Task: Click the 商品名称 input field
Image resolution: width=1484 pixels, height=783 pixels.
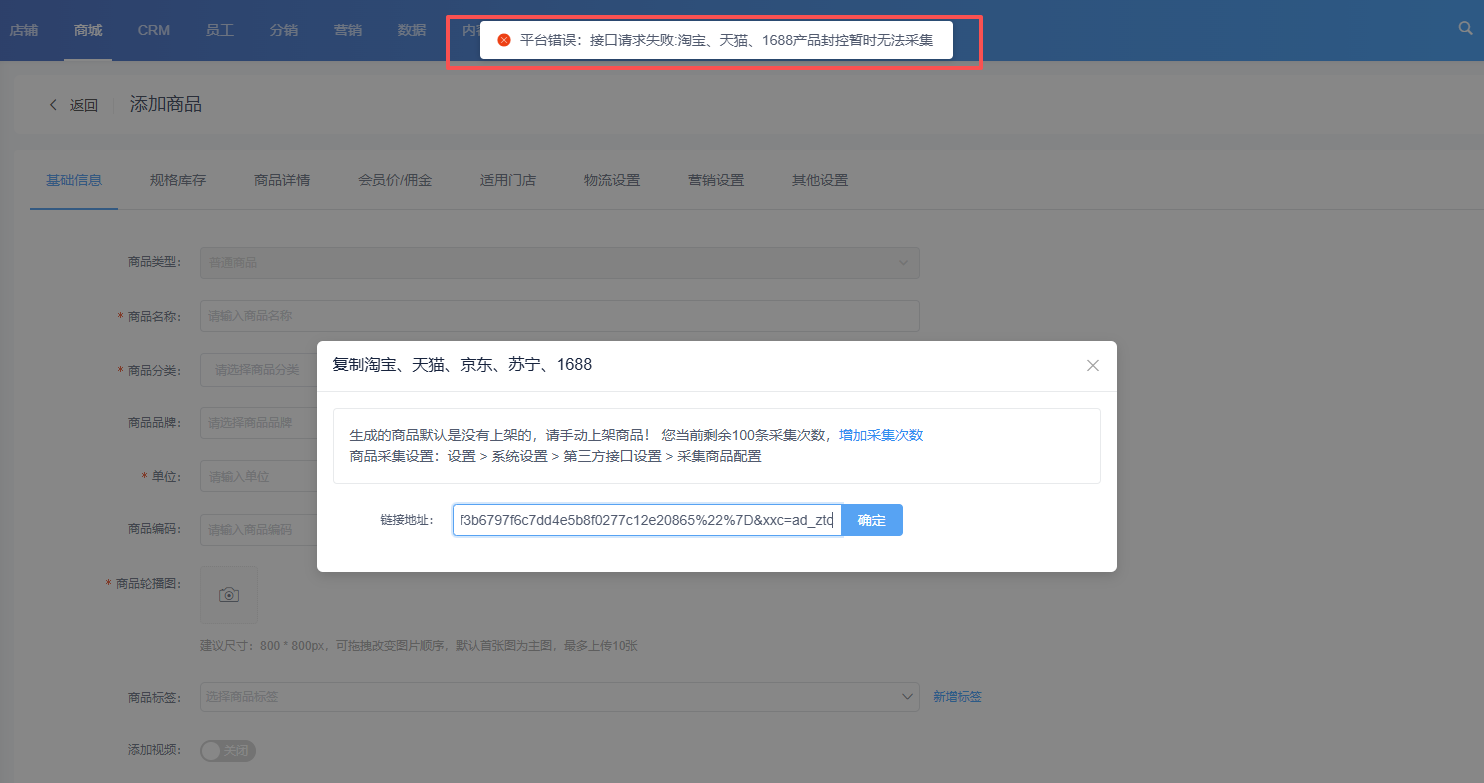Action: point(559,316)
